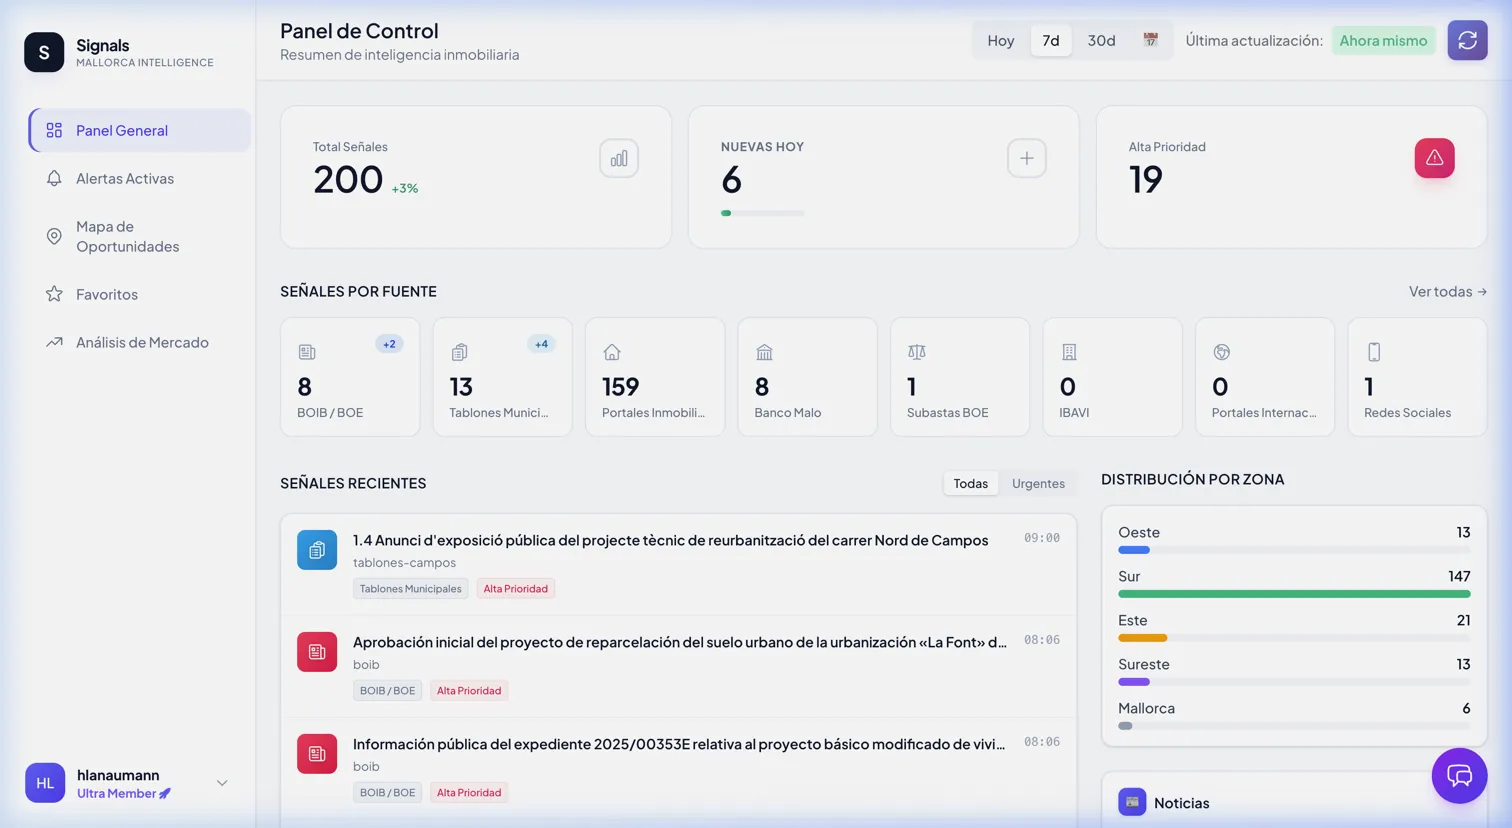Select the Todas filter pill
Image resolution: width=1512 pixels, height=828 pixels.
point(970,483)
